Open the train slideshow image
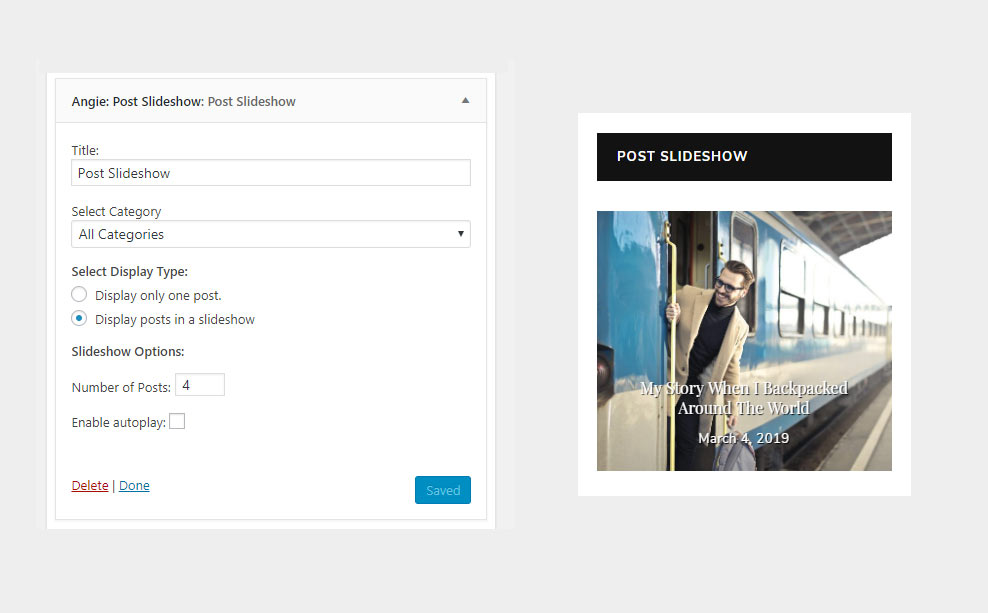Screen dimensions: 988x613 [744, 300]
